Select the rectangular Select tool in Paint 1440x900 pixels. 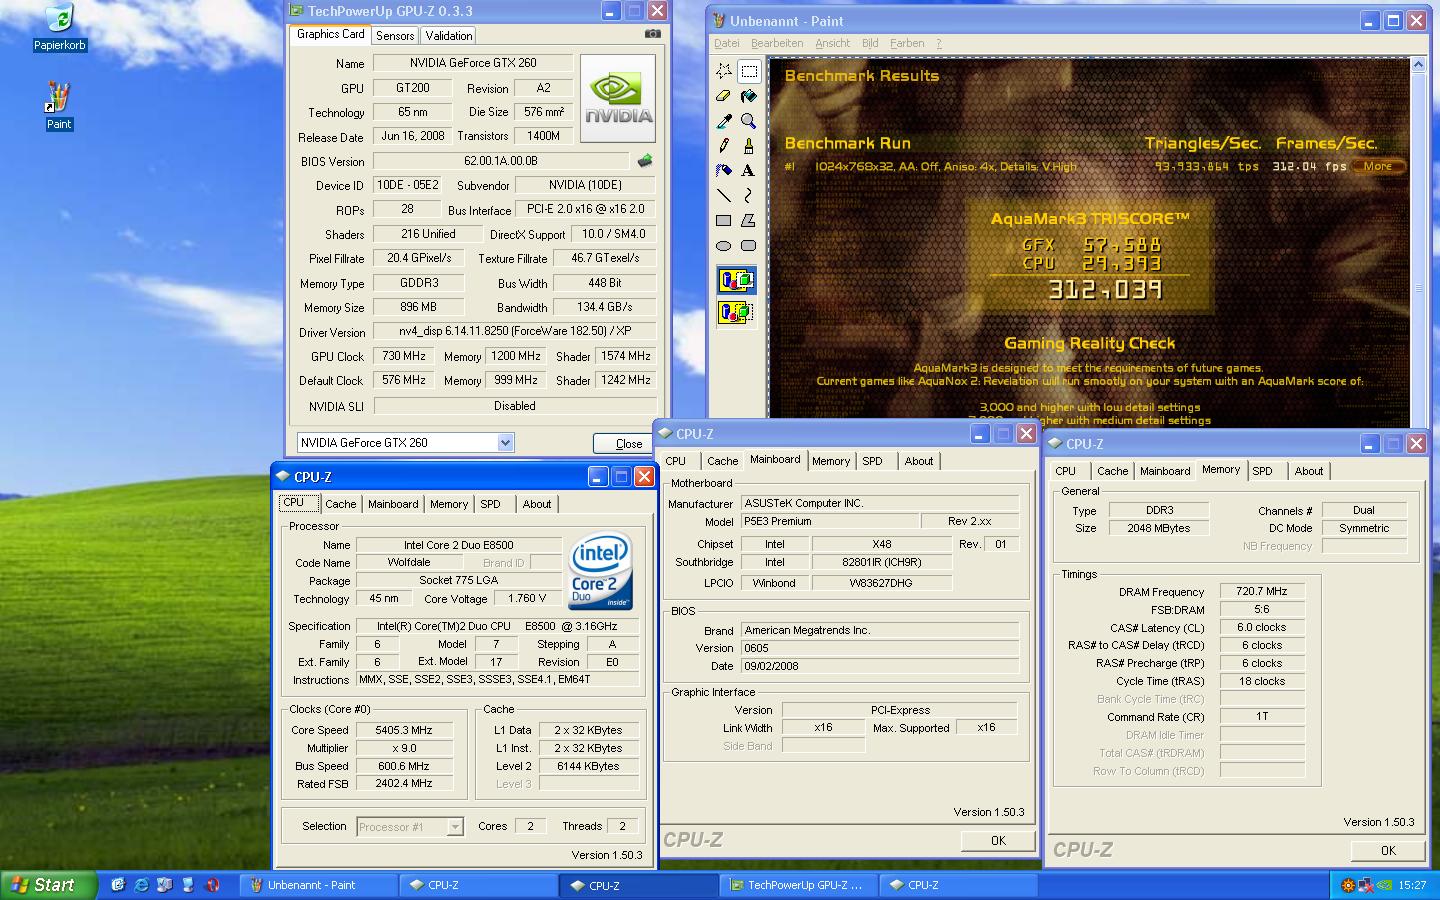[748, 71]
